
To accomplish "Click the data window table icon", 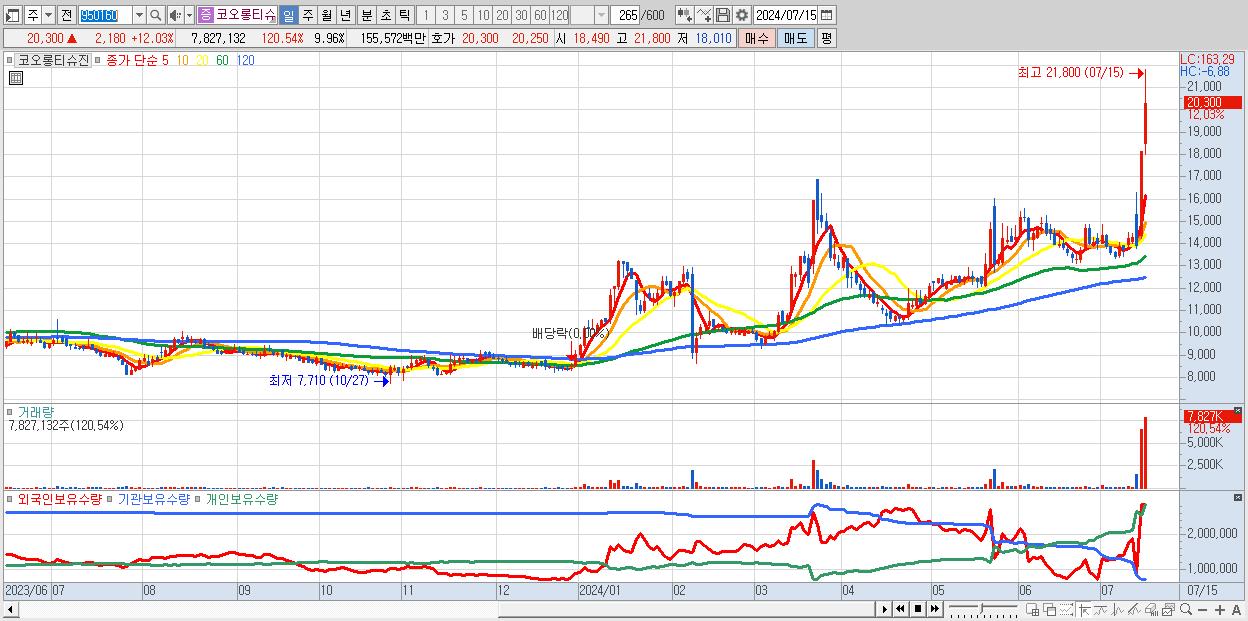I will pos(1033,609).
